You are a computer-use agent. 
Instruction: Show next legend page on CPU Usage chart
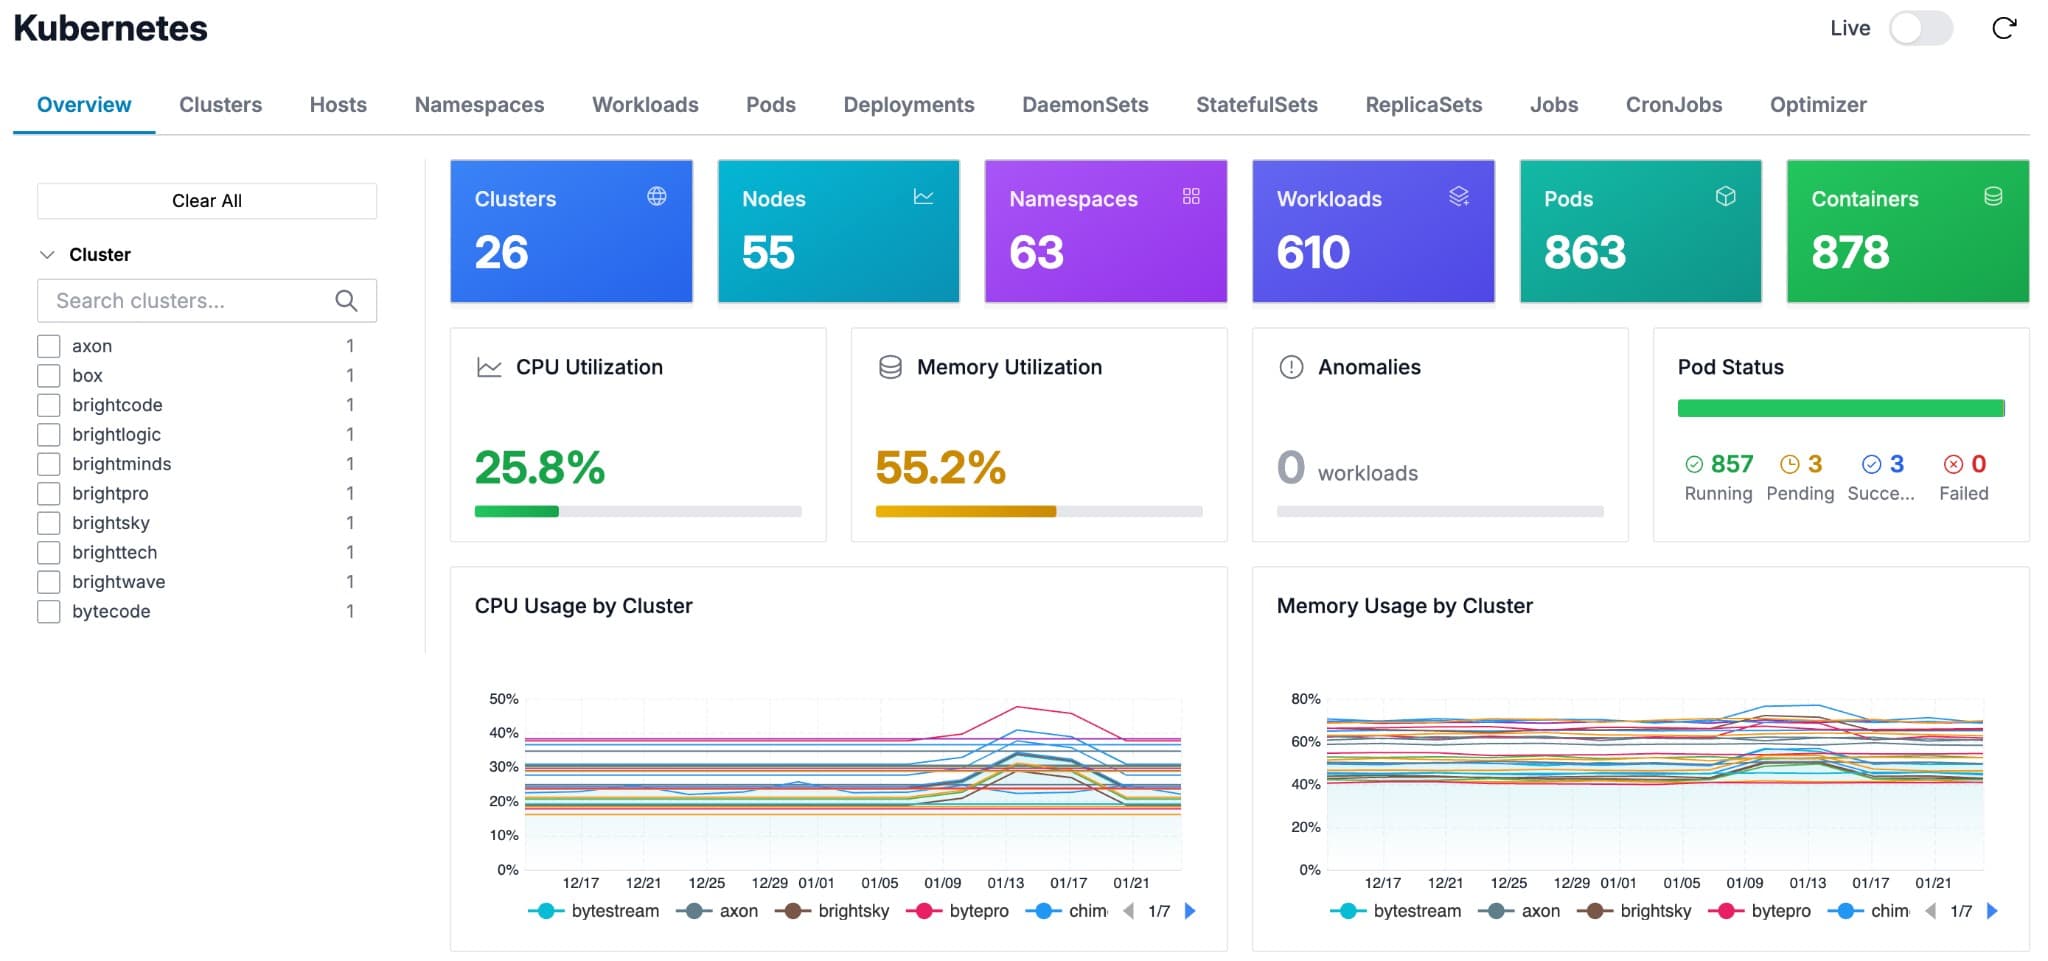1190,911
